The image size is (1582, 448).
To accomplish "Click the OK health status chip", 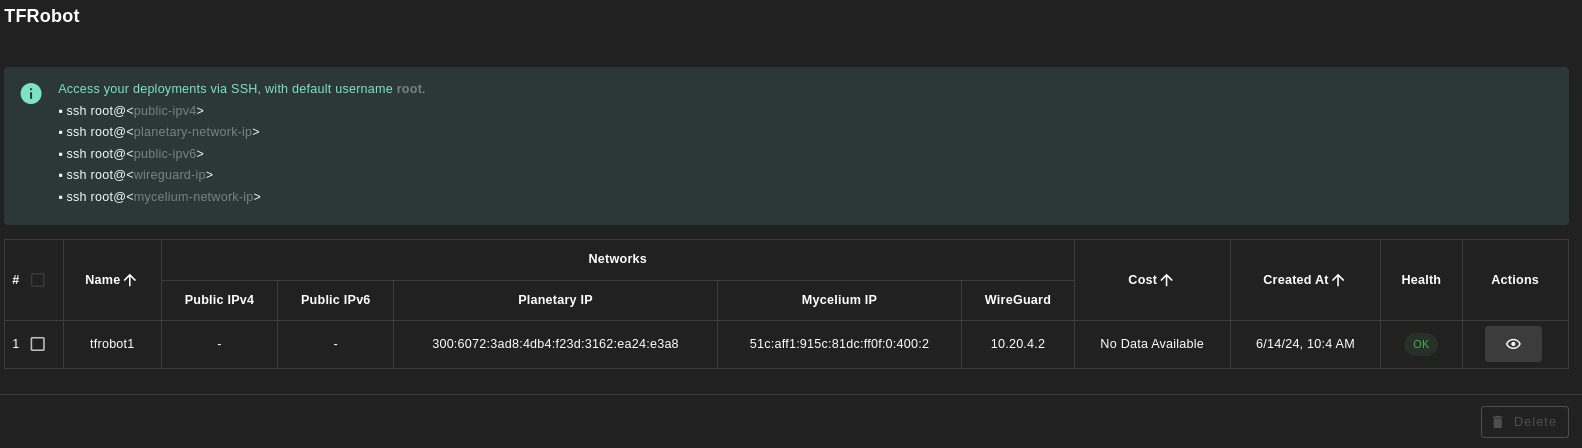I will [1421, 344].
